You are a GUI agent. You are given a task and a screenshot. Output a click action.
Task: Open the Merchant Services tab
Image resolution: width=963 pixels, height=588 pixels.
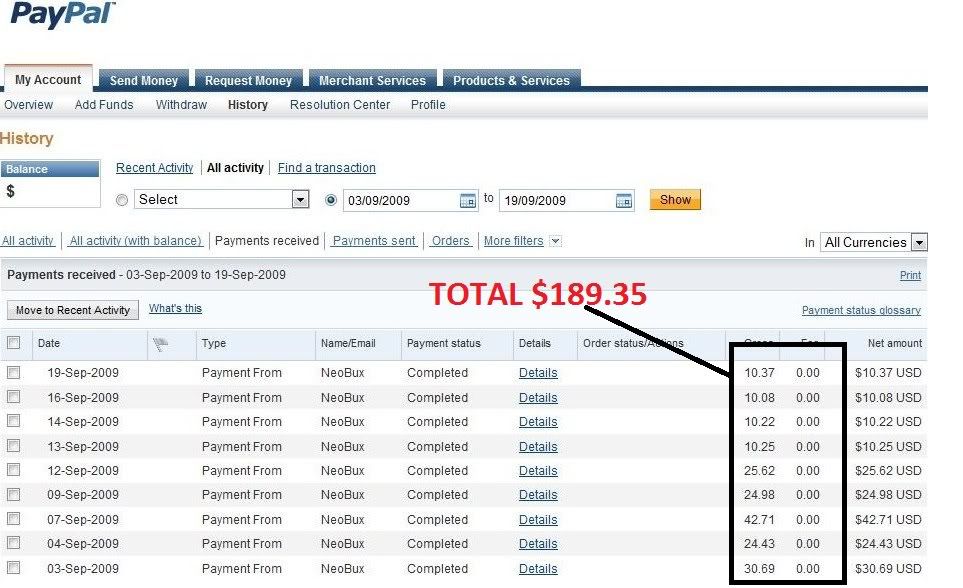pos(372,80)
